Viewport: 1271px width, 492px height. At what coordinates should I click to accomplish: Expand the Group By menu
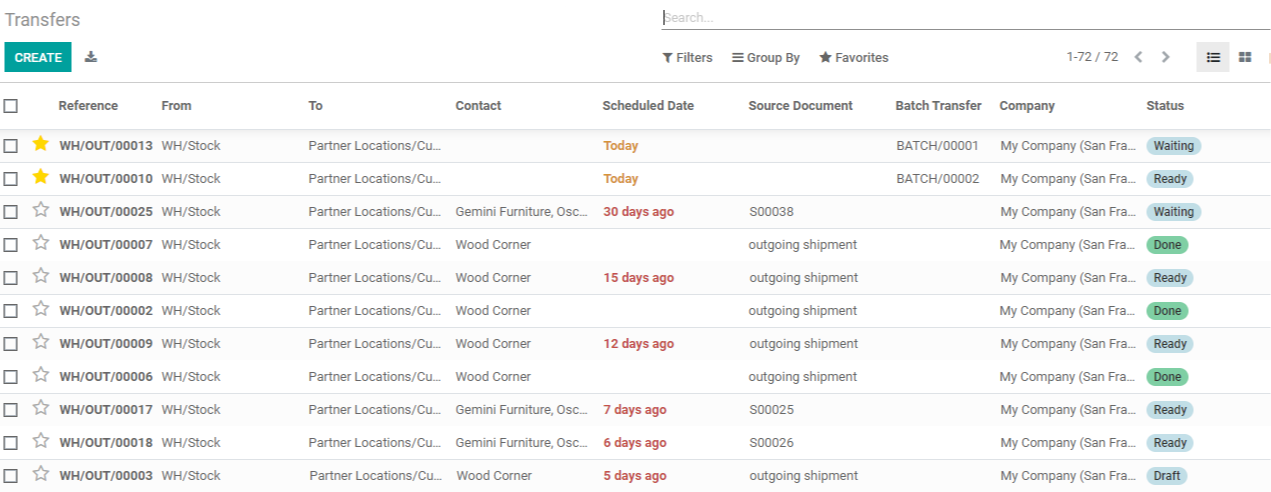coord(766,58)
